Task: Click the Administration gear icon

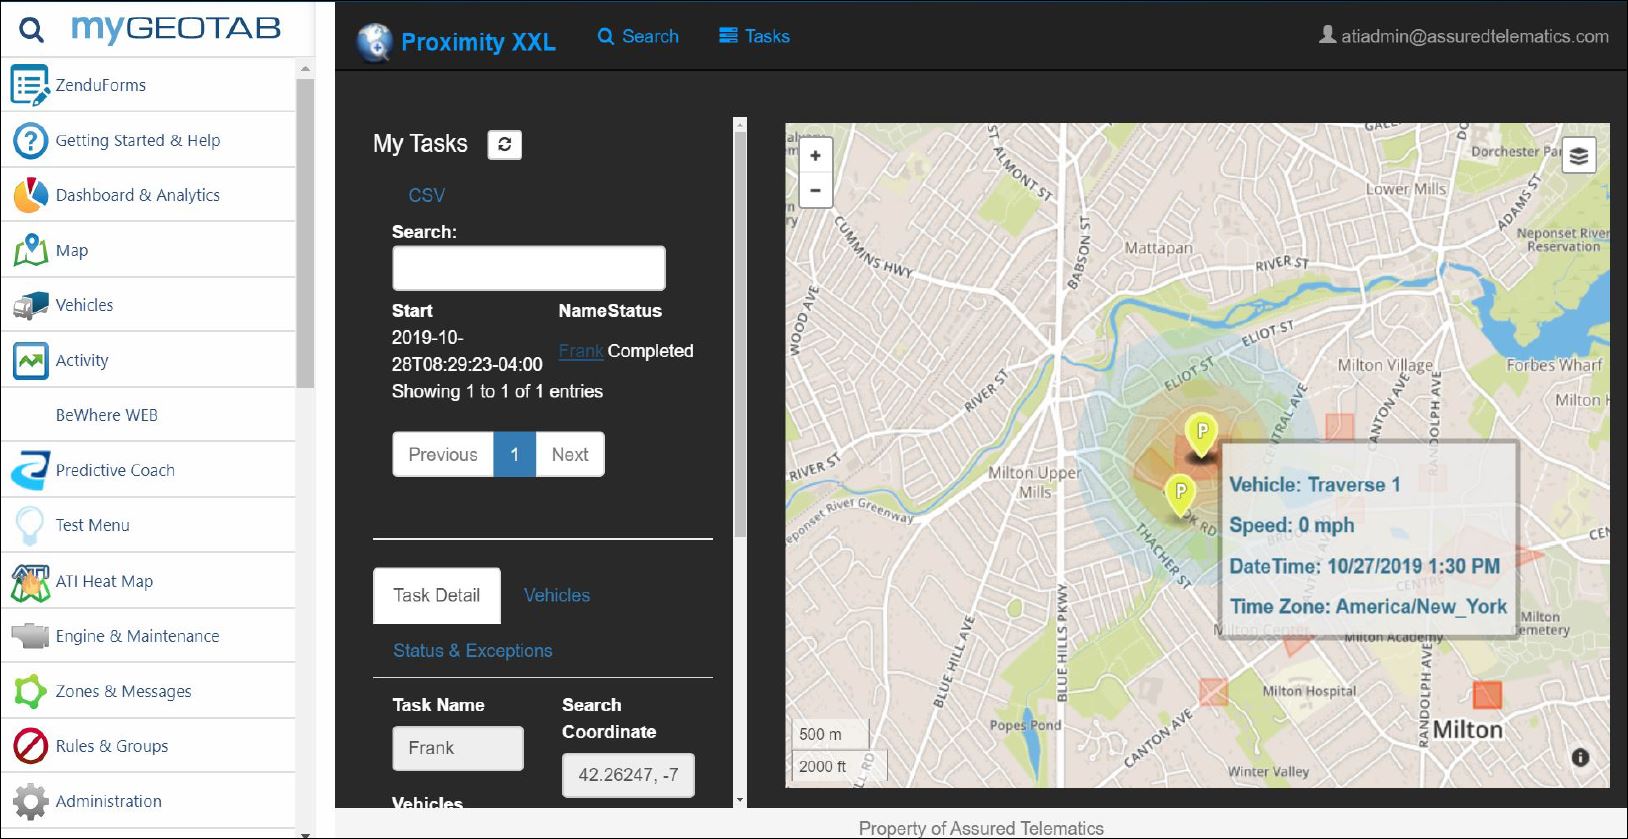Action: (30, 801)
